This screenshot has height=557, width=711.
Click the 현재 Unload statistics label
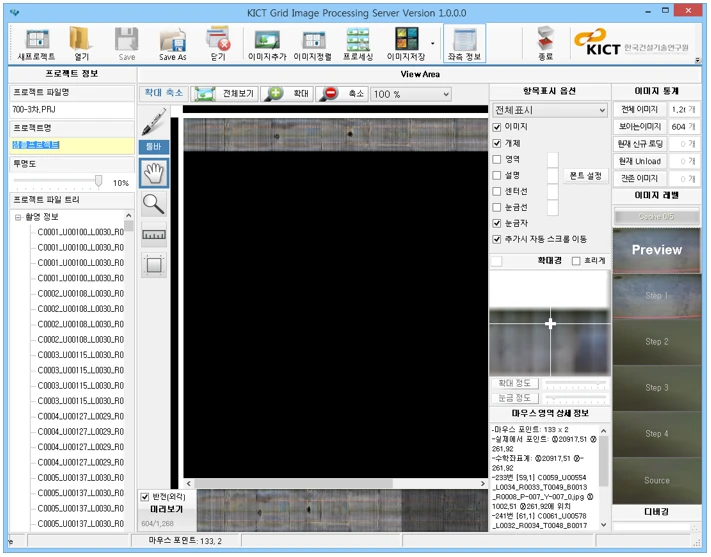tap(639, 161)
